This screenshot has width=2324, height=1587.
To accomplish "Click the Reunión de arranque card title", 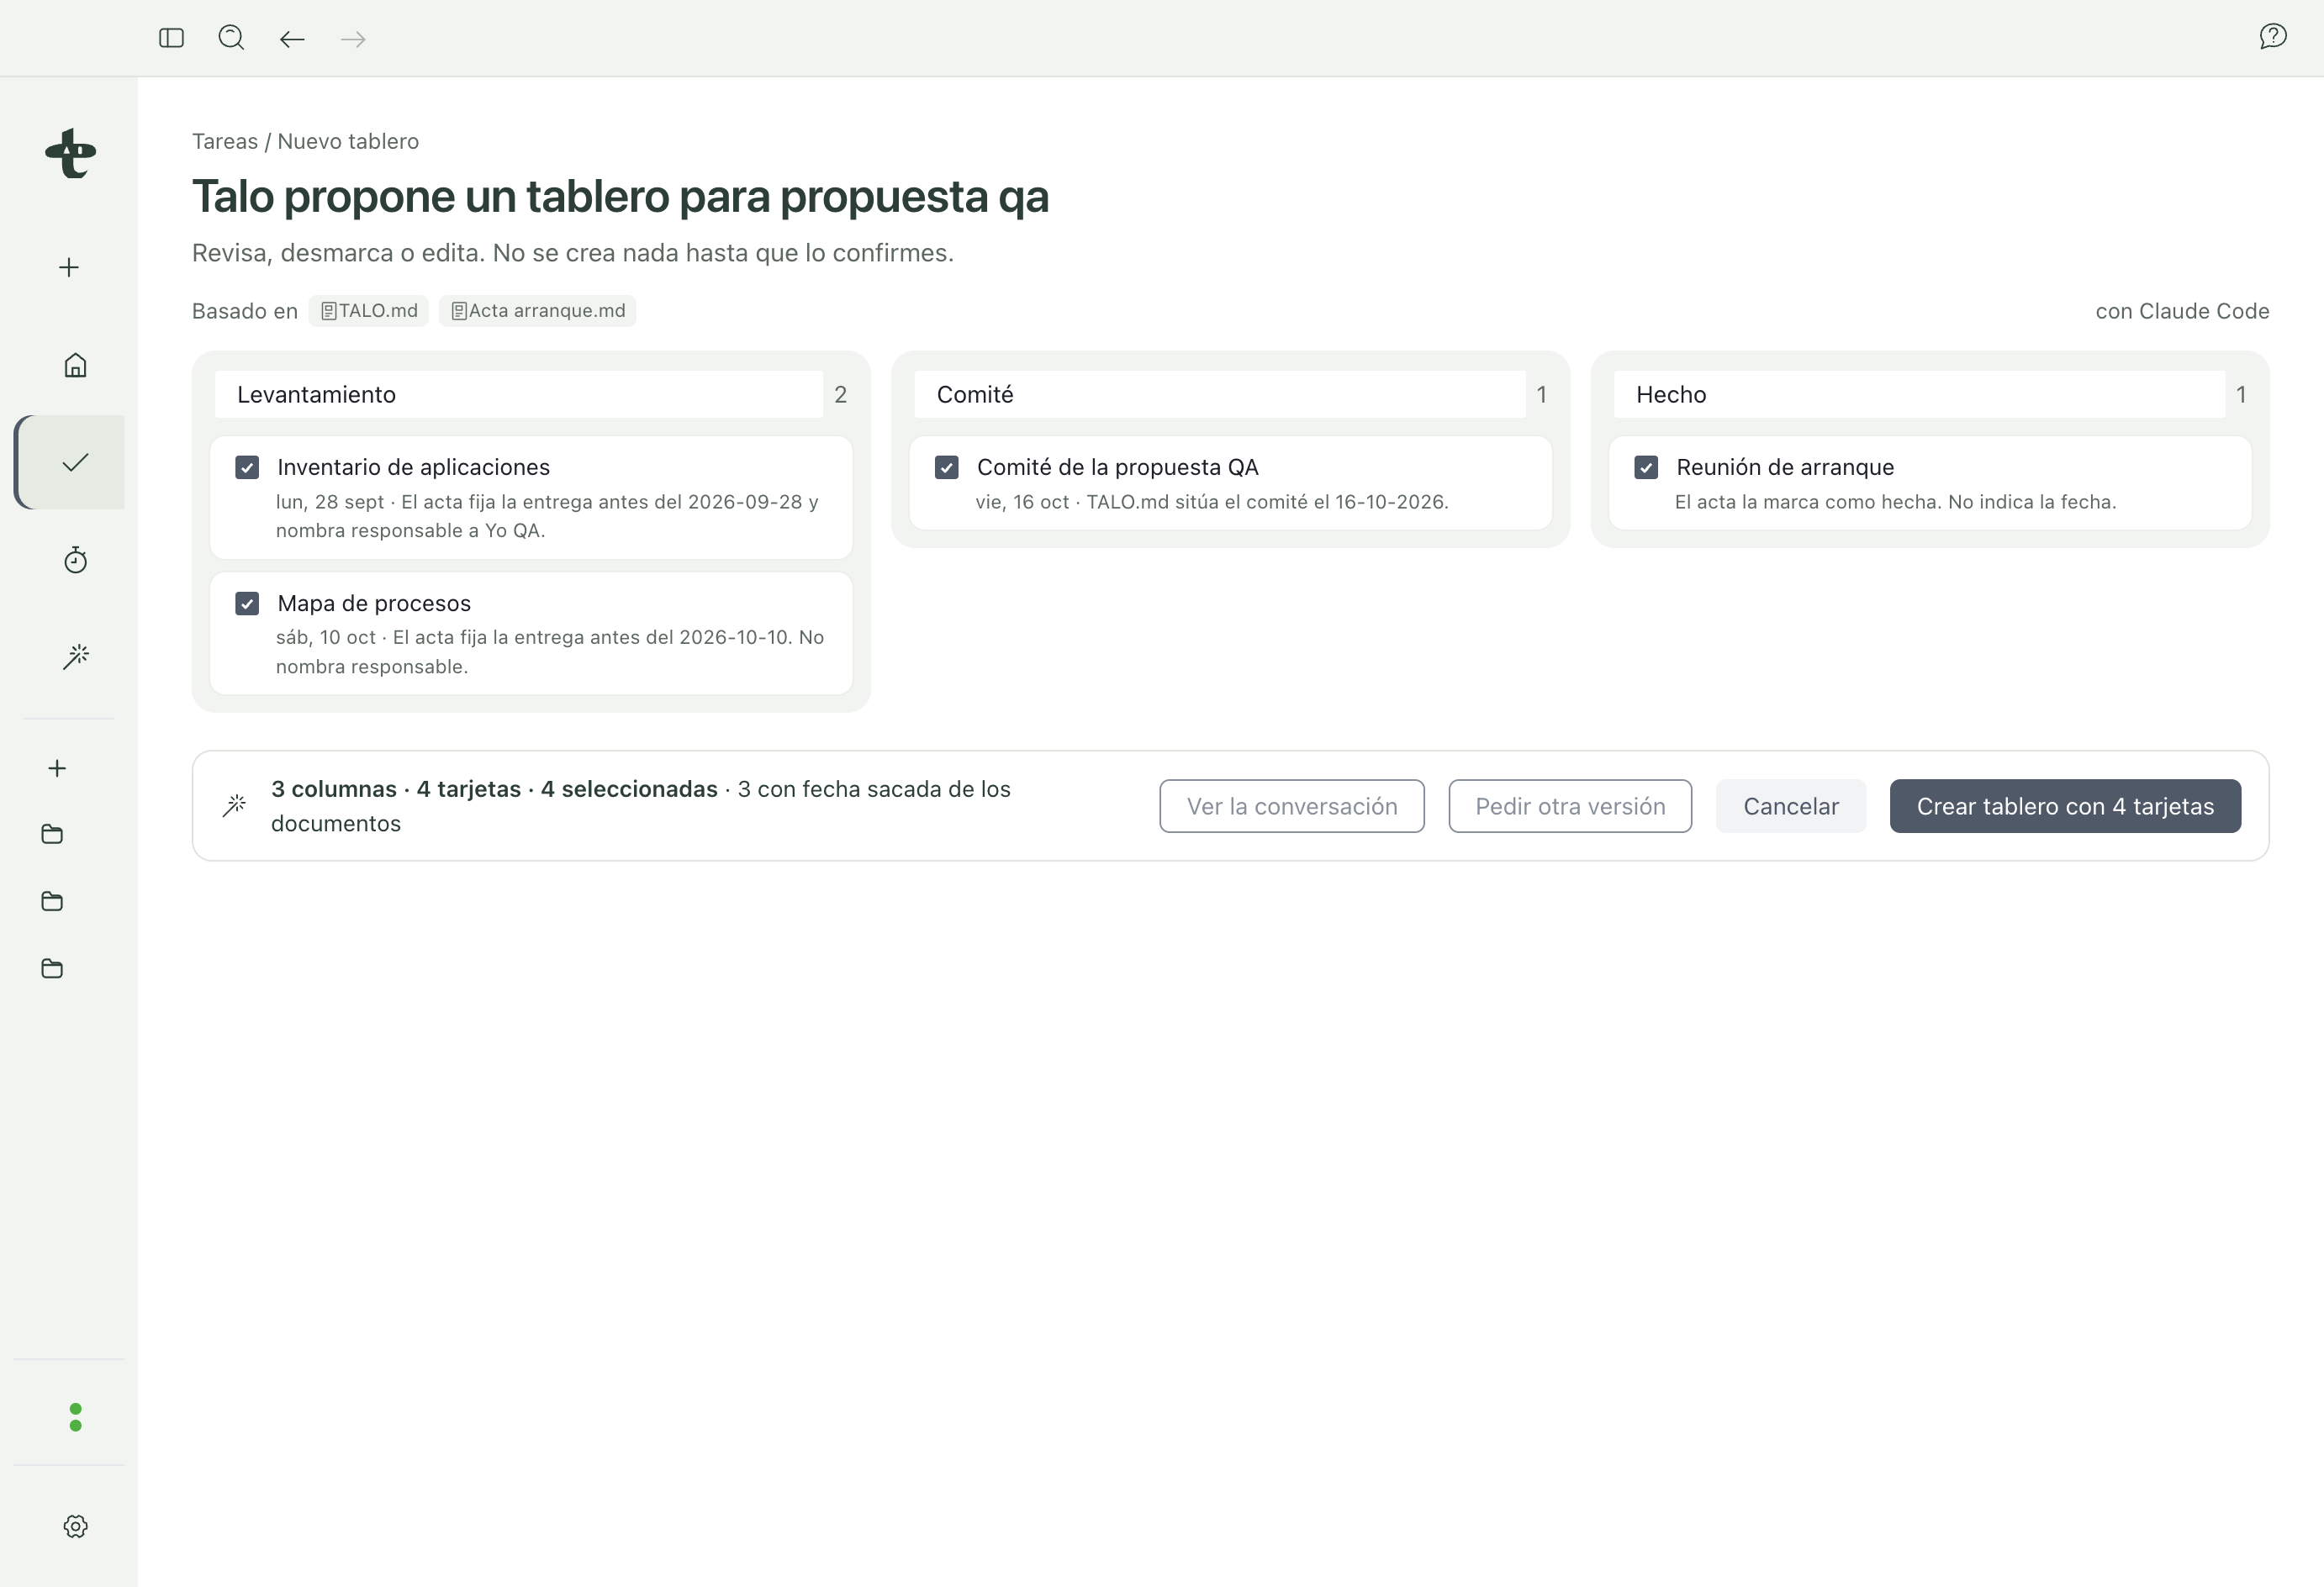I will point(1785,467).
